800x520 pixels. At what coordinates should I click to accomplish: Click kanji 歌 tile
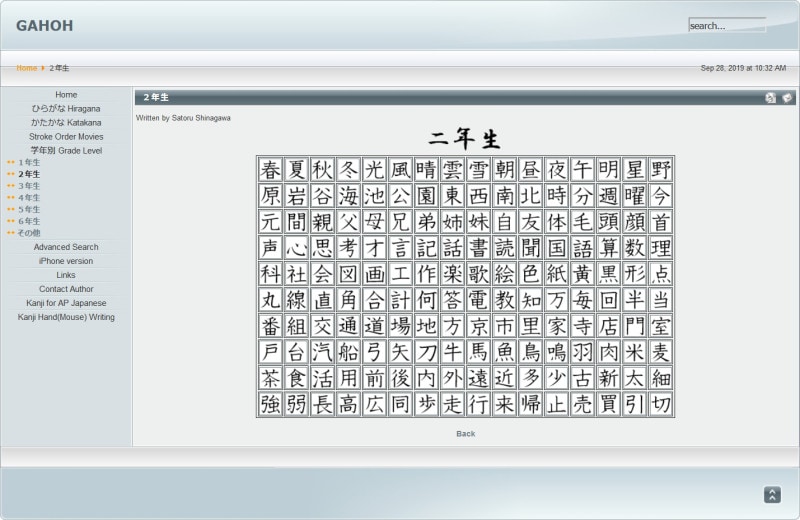pos(479,274)
